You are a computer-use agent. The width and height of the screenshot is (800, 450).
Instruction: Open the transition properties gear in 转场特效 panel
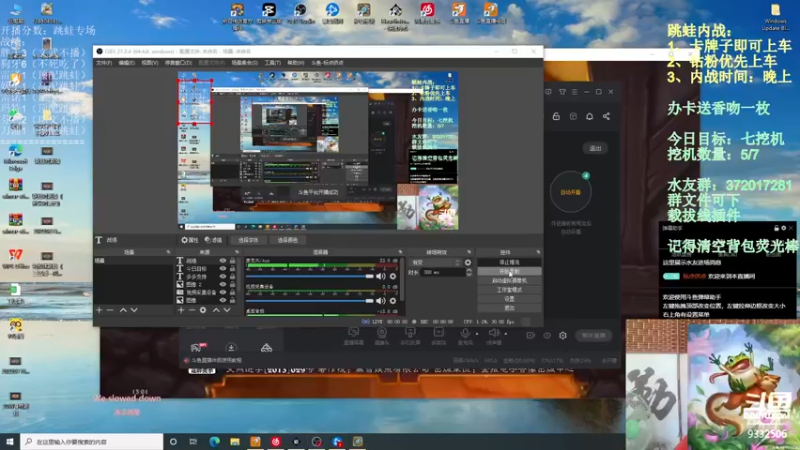pos(468,262)
